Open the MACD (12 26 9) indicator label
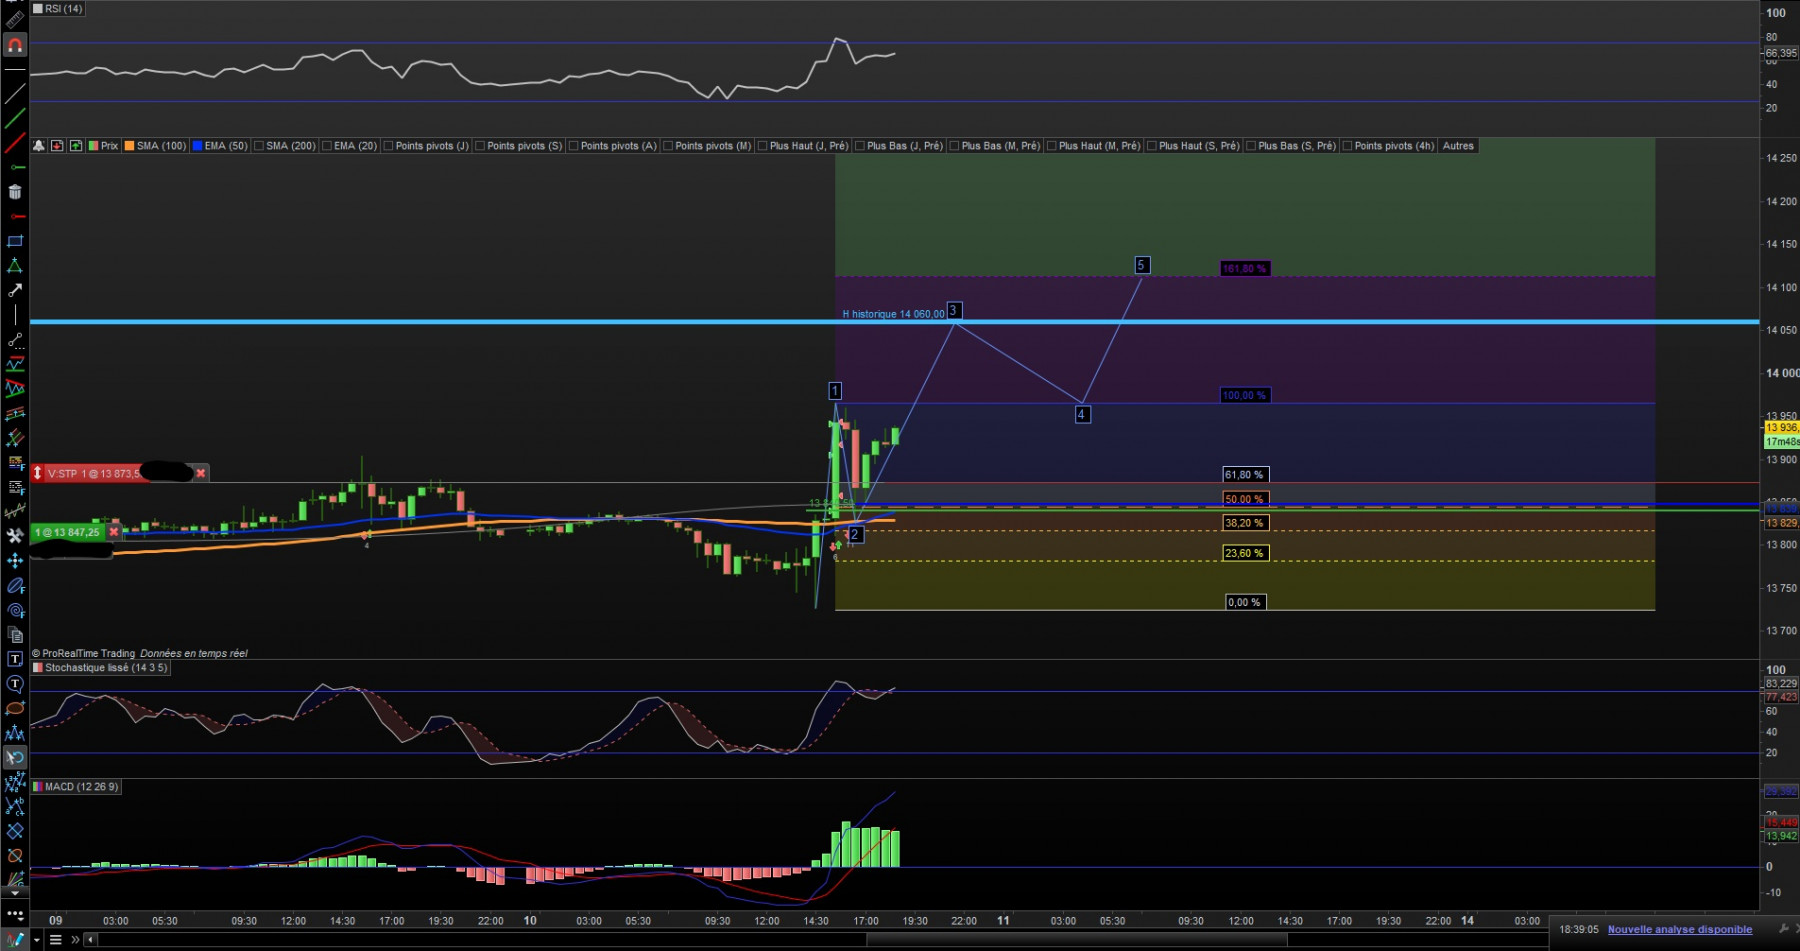1800x951 pixels. pyautogui.click(x=81, y=787)
